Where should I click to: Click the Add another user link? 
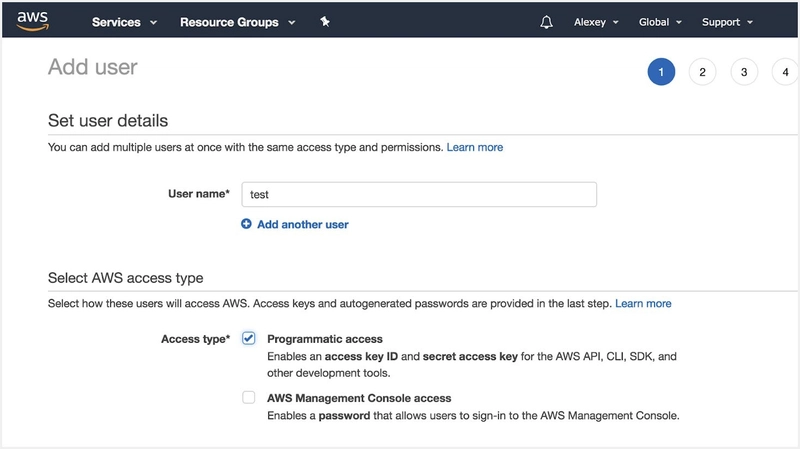[303, 225]
